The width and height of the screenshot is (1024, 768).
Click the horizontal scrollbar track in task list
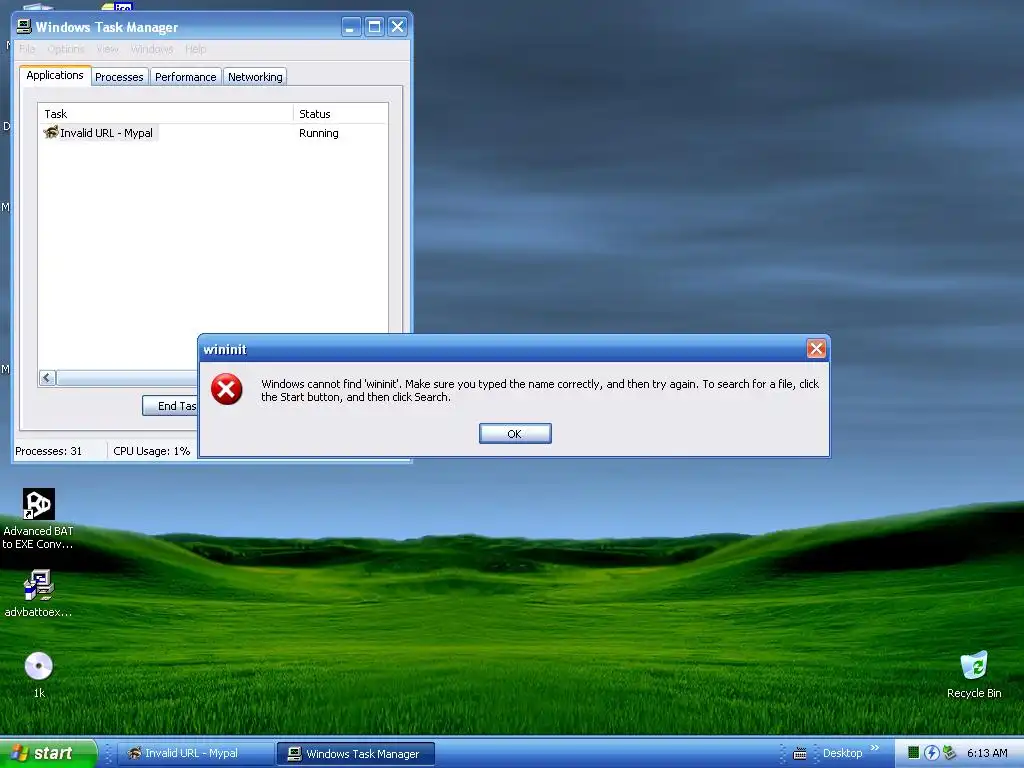127,378
